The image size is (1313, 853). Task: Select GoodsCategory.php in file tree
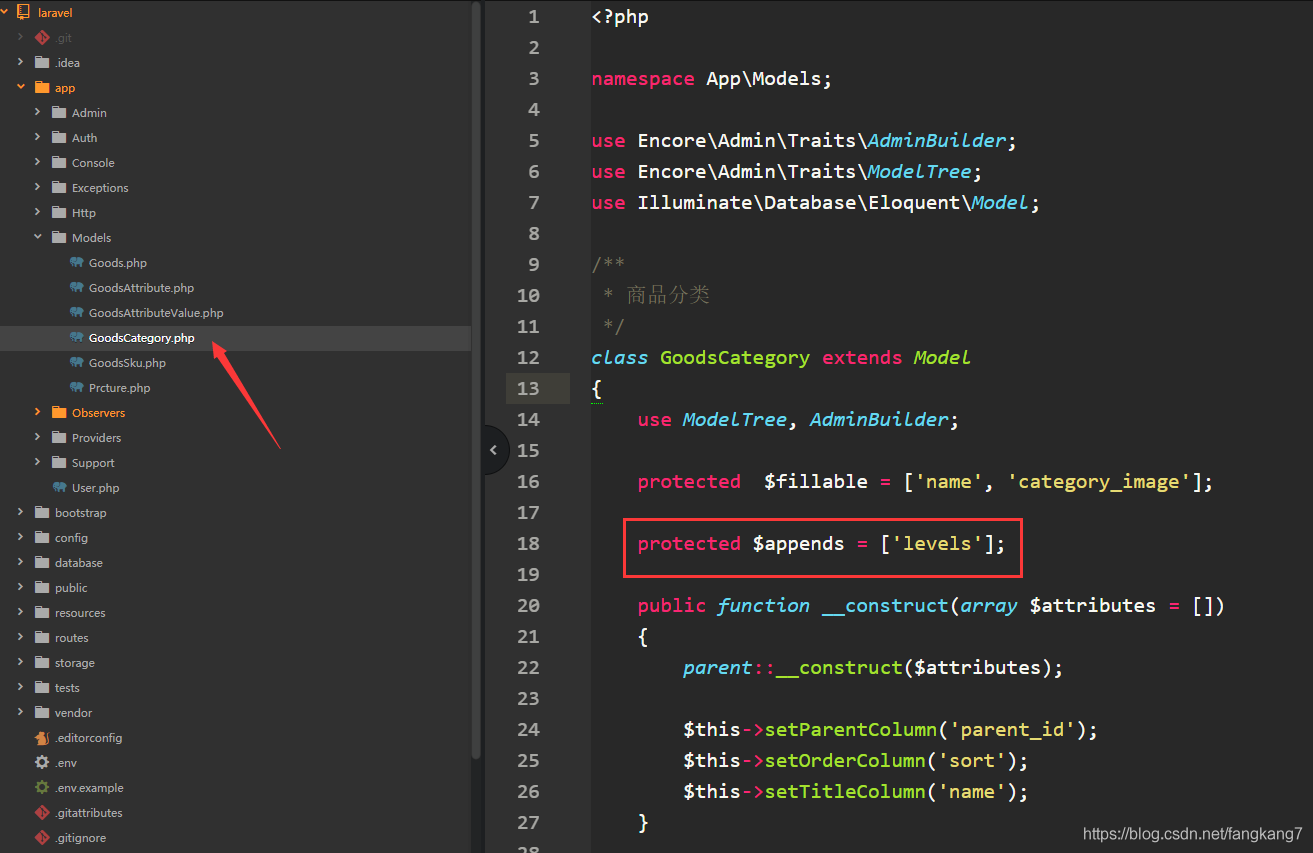pyautogui.click(x=142, y=338)
